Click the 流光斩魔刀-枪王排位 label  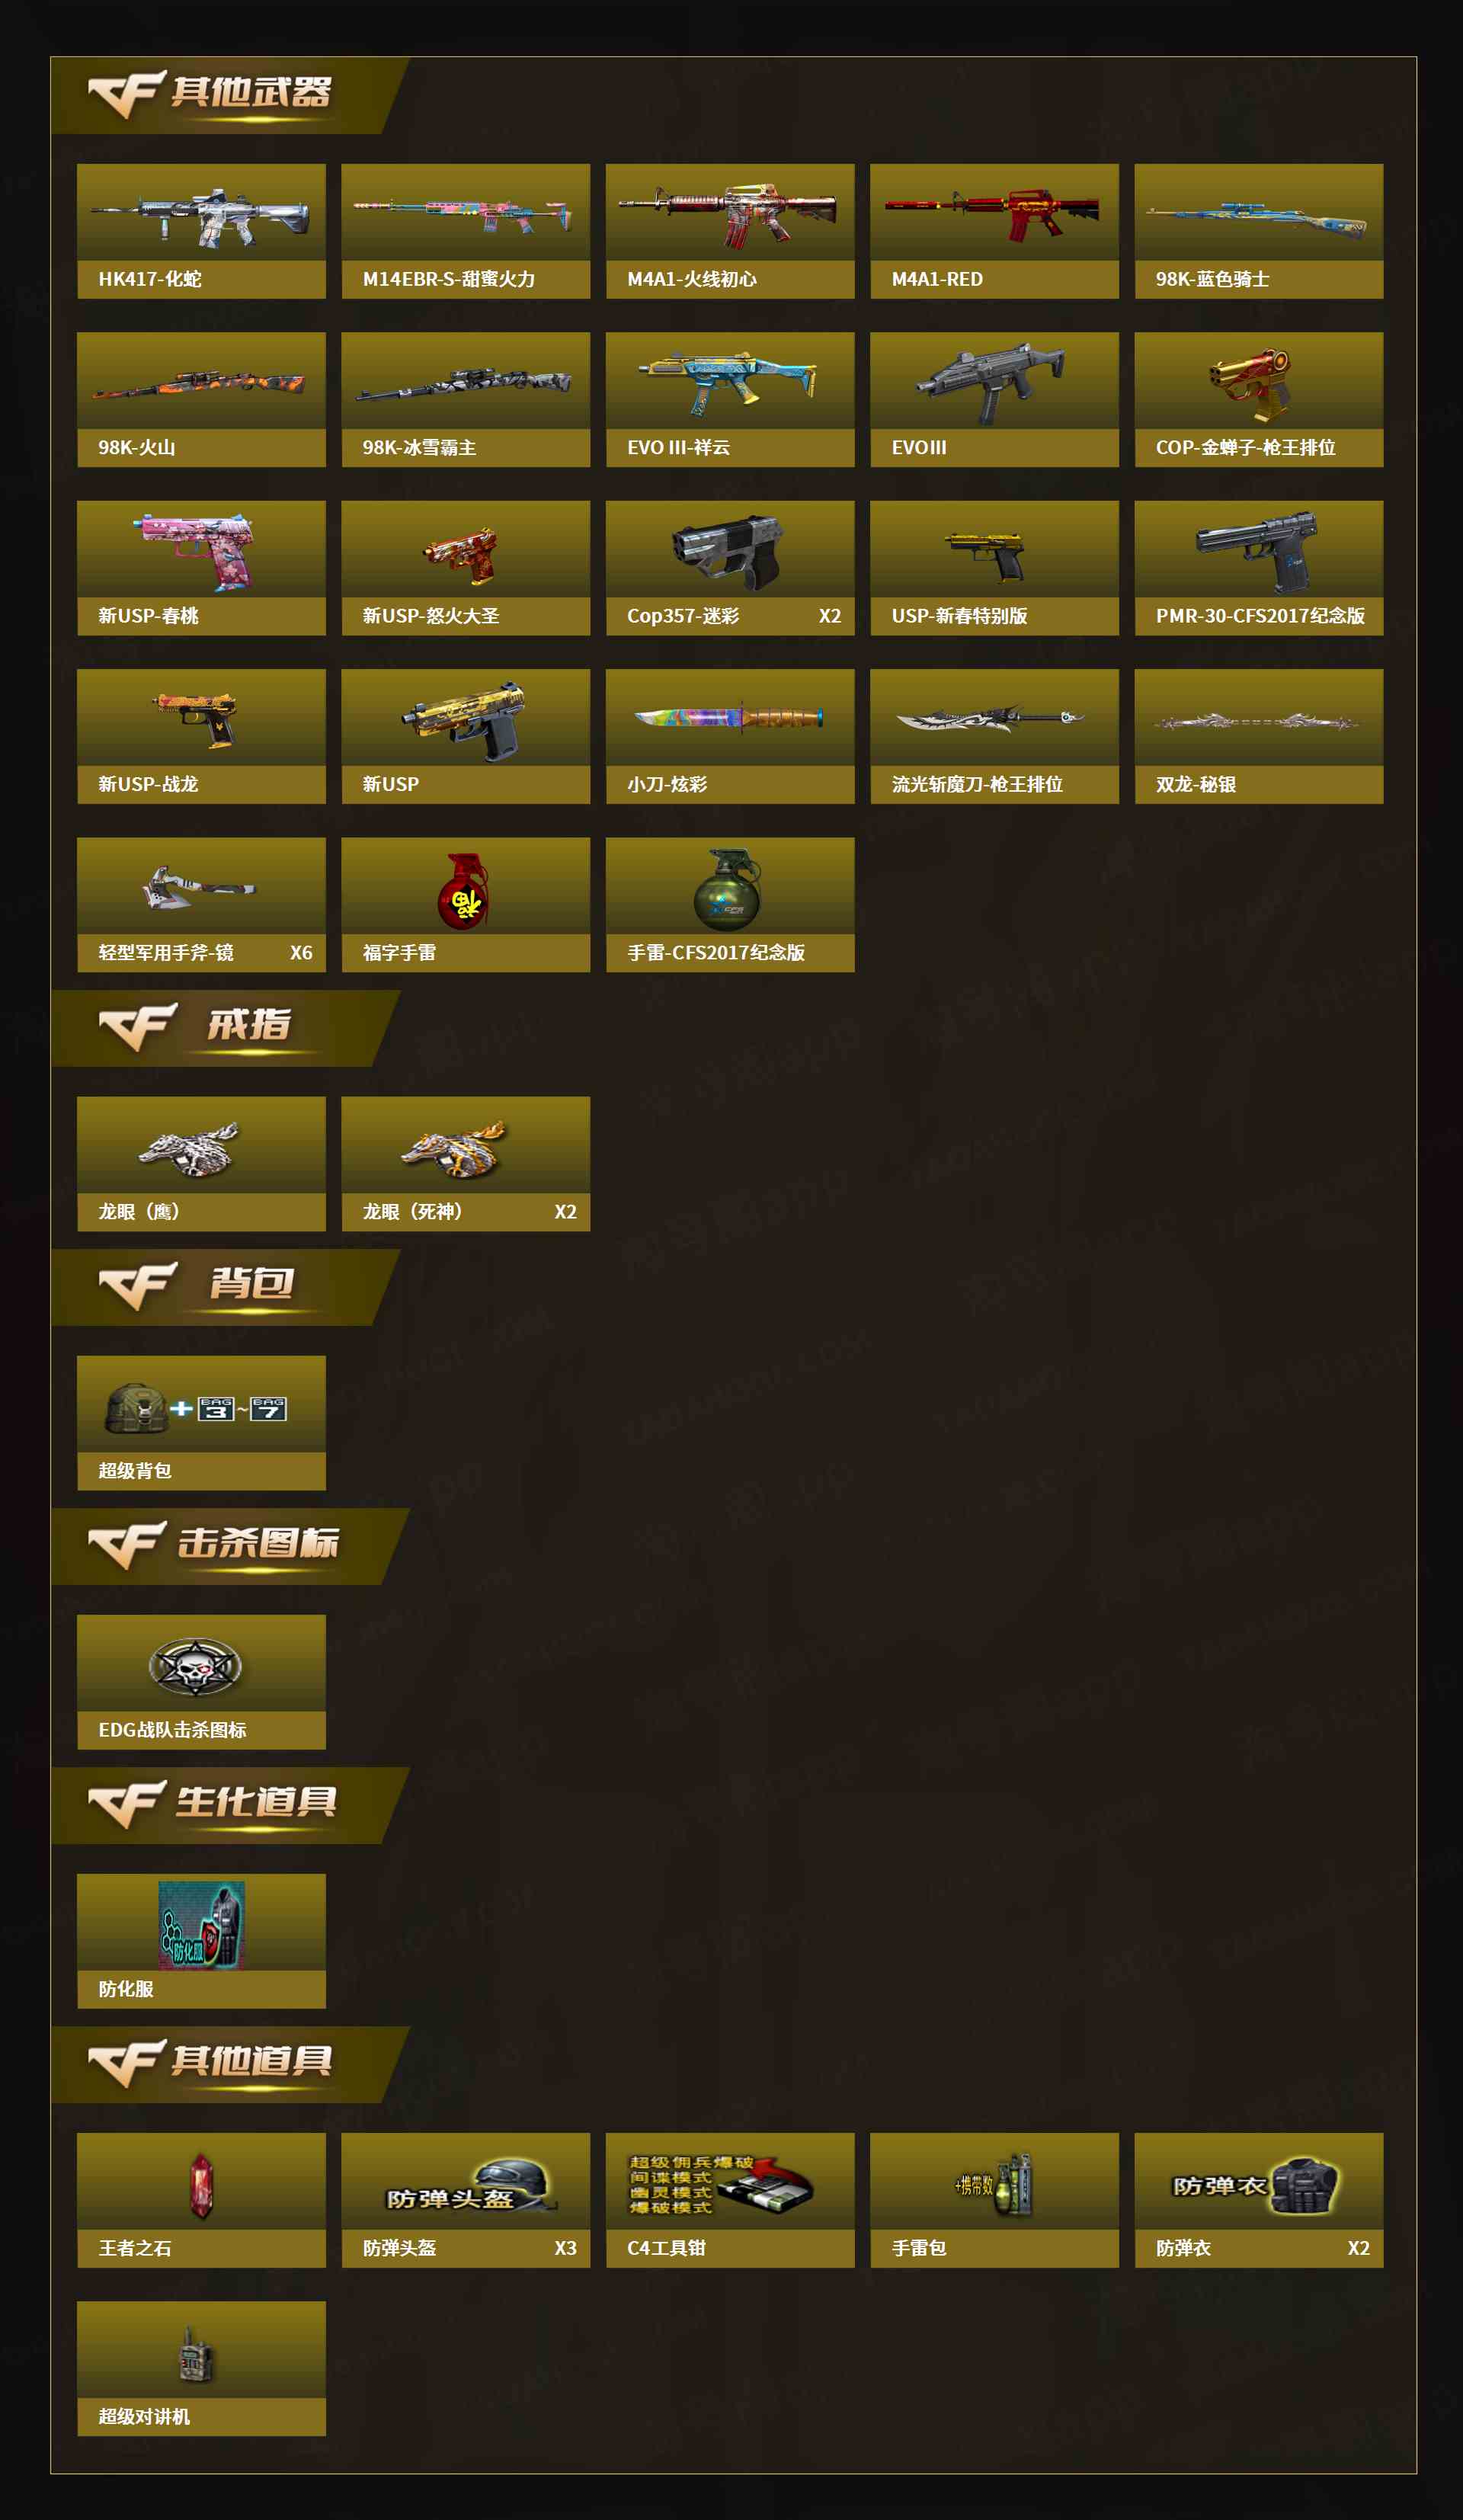pyautogui.click(x=977, y=784)
